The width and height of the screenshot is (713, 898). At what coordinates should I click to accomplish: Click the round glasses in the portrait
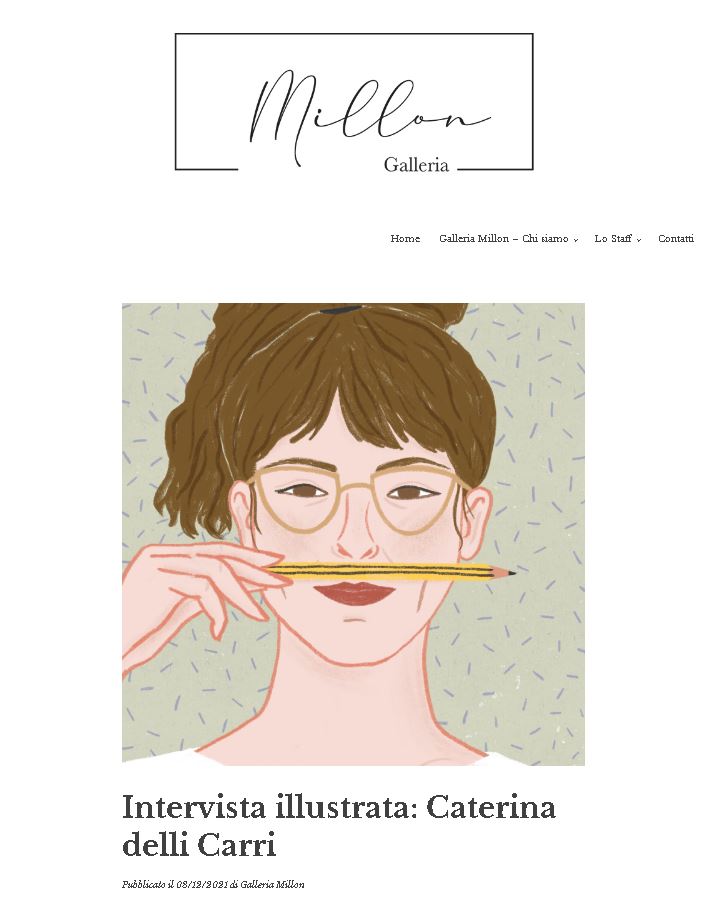[355, 497]
